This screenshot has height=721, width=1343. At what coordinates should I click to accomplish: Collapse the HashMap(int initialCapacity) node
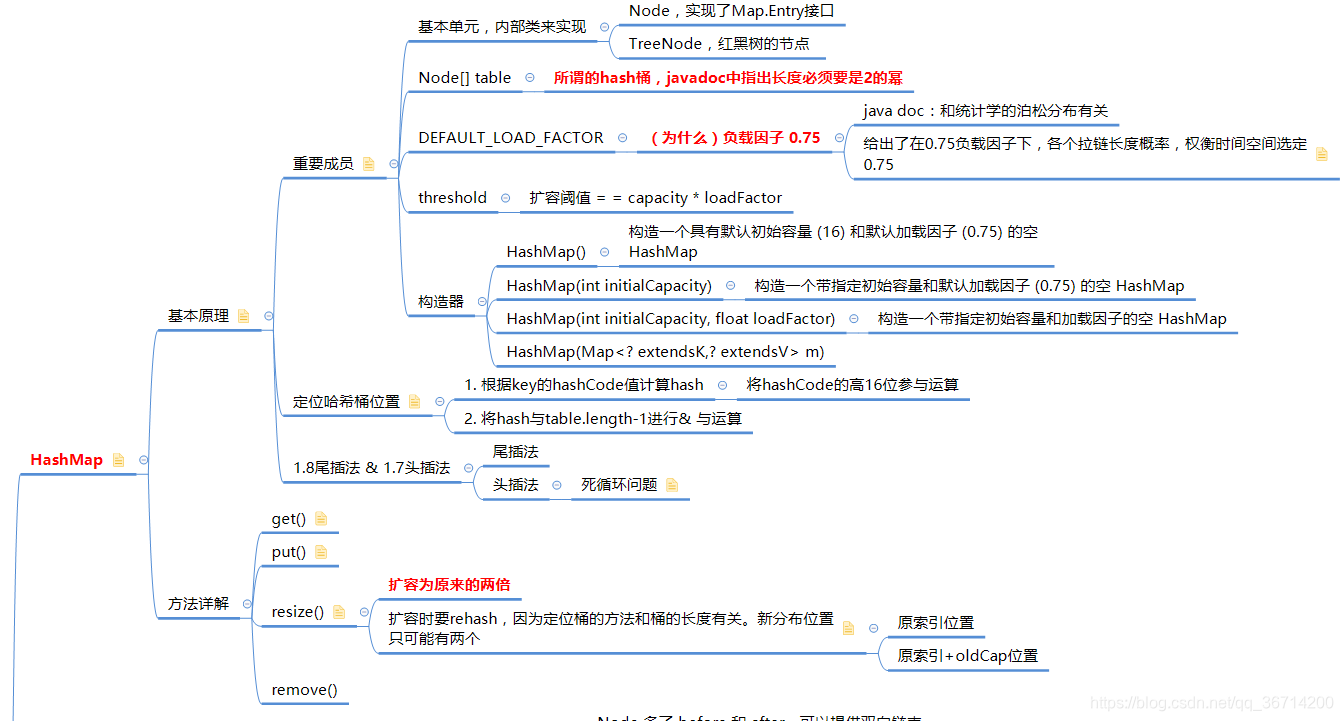(x=730, y=286)
